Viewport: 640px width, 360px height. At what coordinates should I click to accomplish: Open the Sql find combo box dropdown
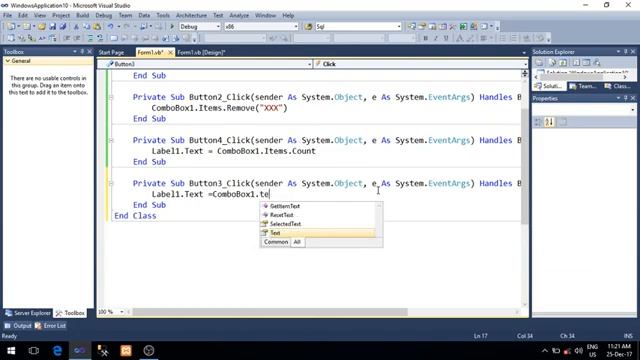[x=399, y=27]
